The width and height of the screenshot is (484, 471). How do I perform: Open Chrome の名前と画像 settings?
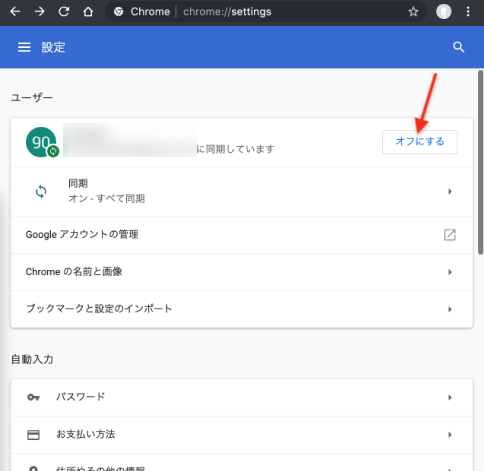coord(242,272)
